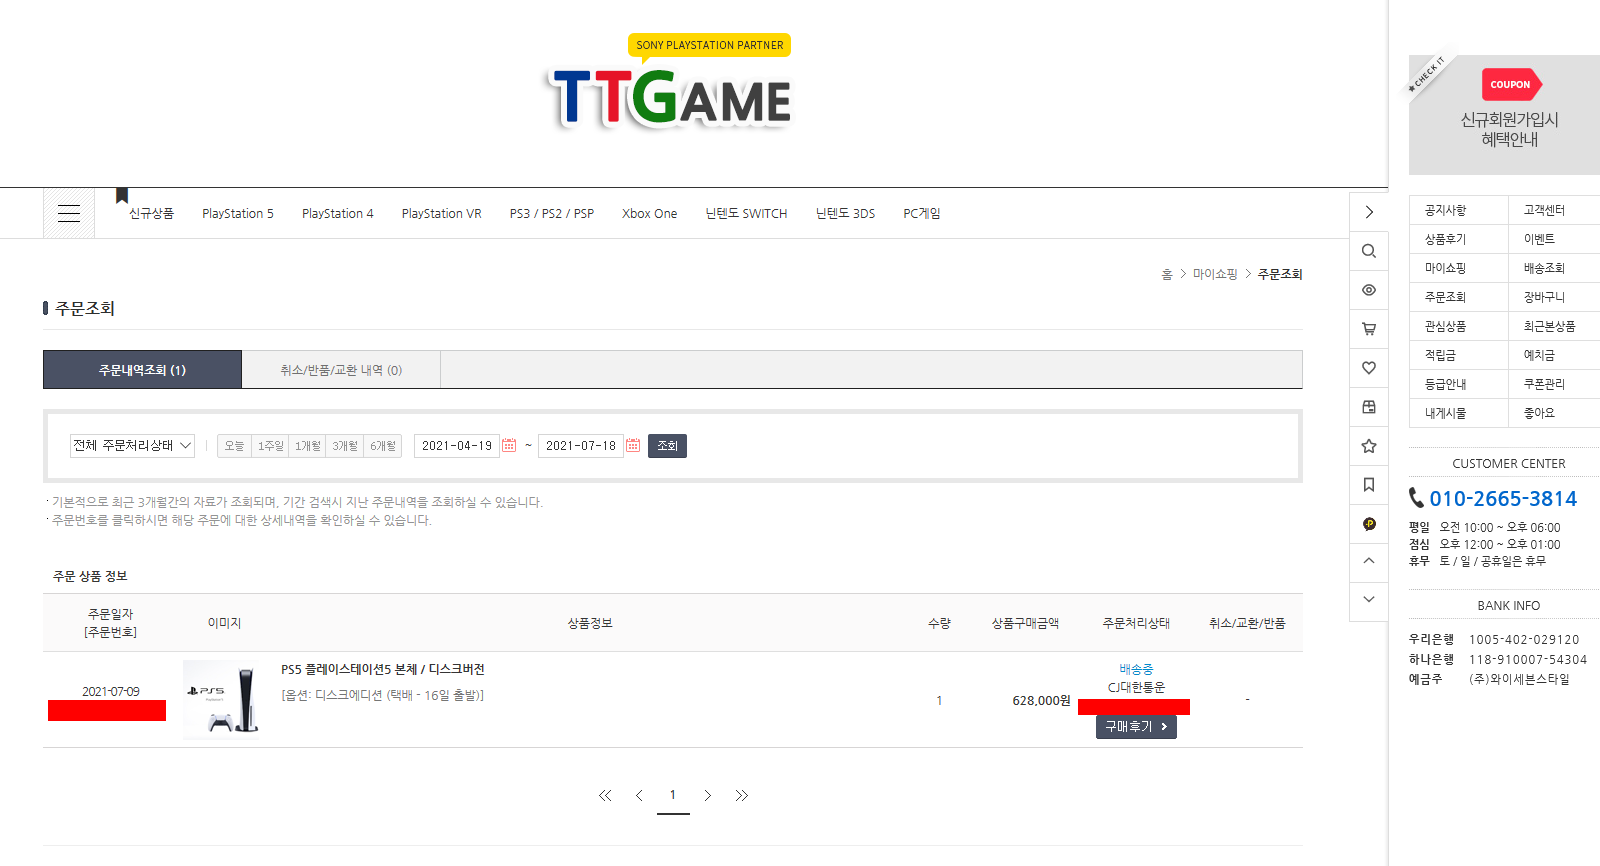Screen dimensions: 1600x866
Task: Open 이벤트 in the sidebar
Action: tap(1539, 239)
